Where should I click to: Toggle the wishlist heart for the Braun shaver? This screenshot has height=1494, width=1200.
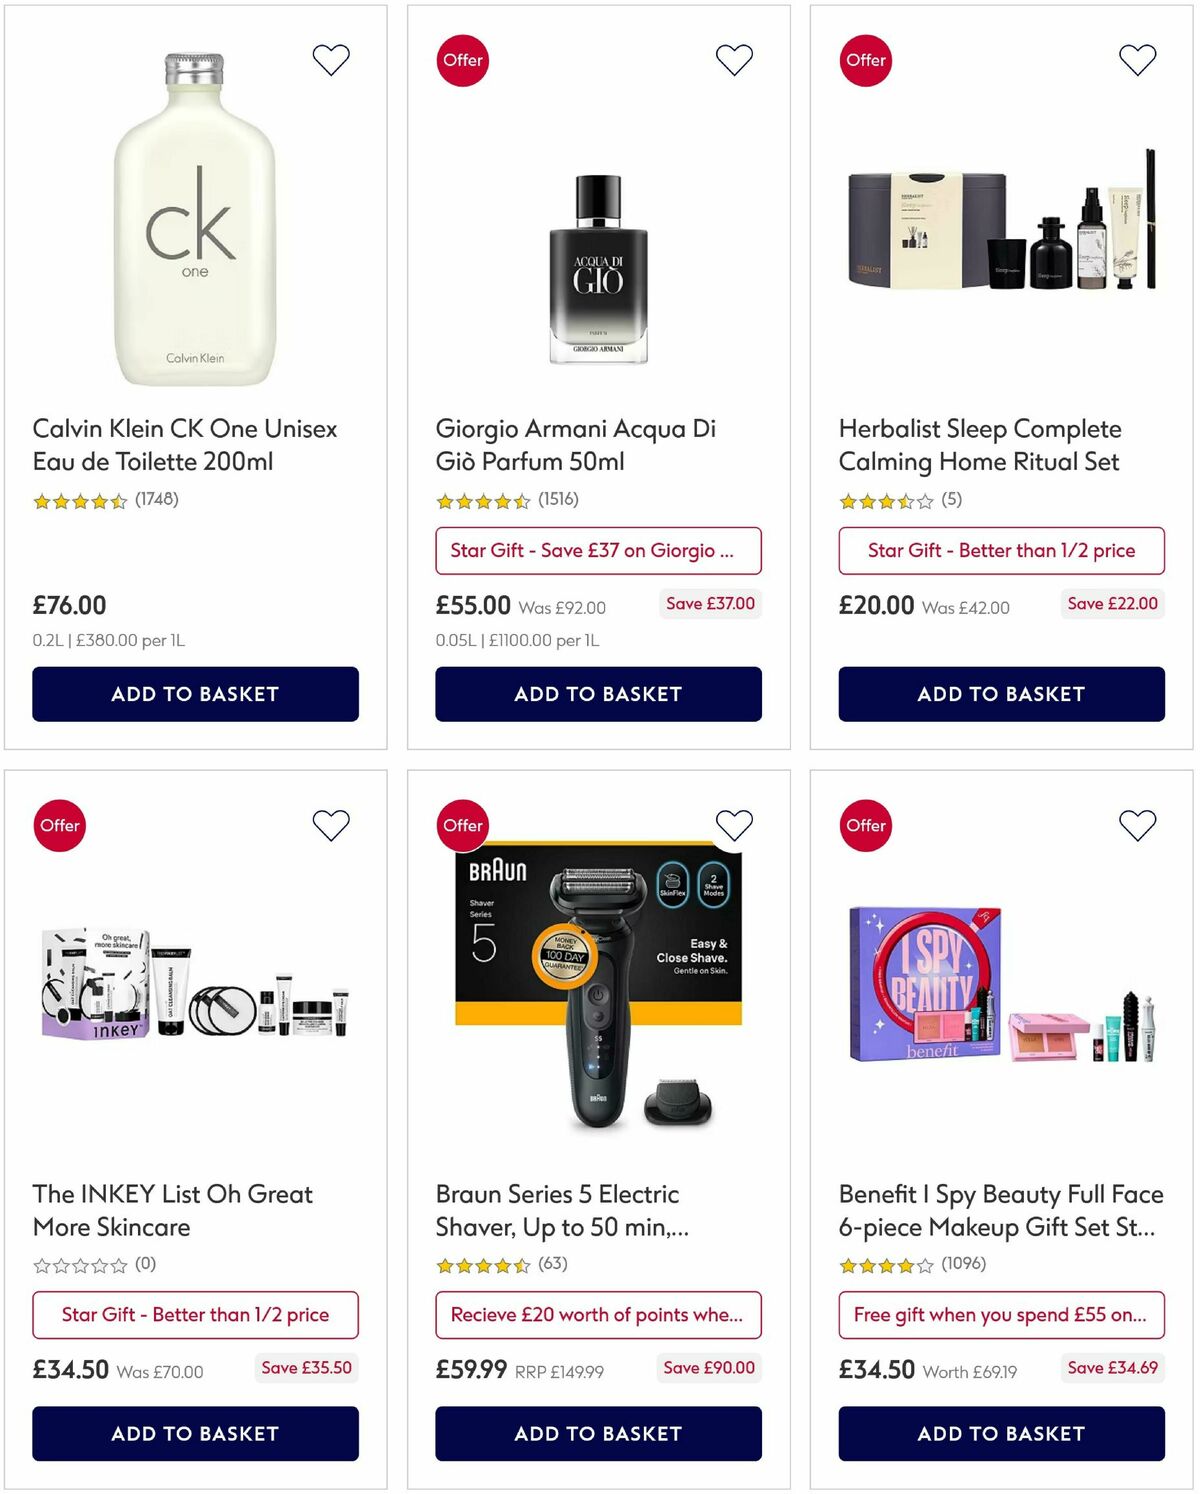point(734,825)
